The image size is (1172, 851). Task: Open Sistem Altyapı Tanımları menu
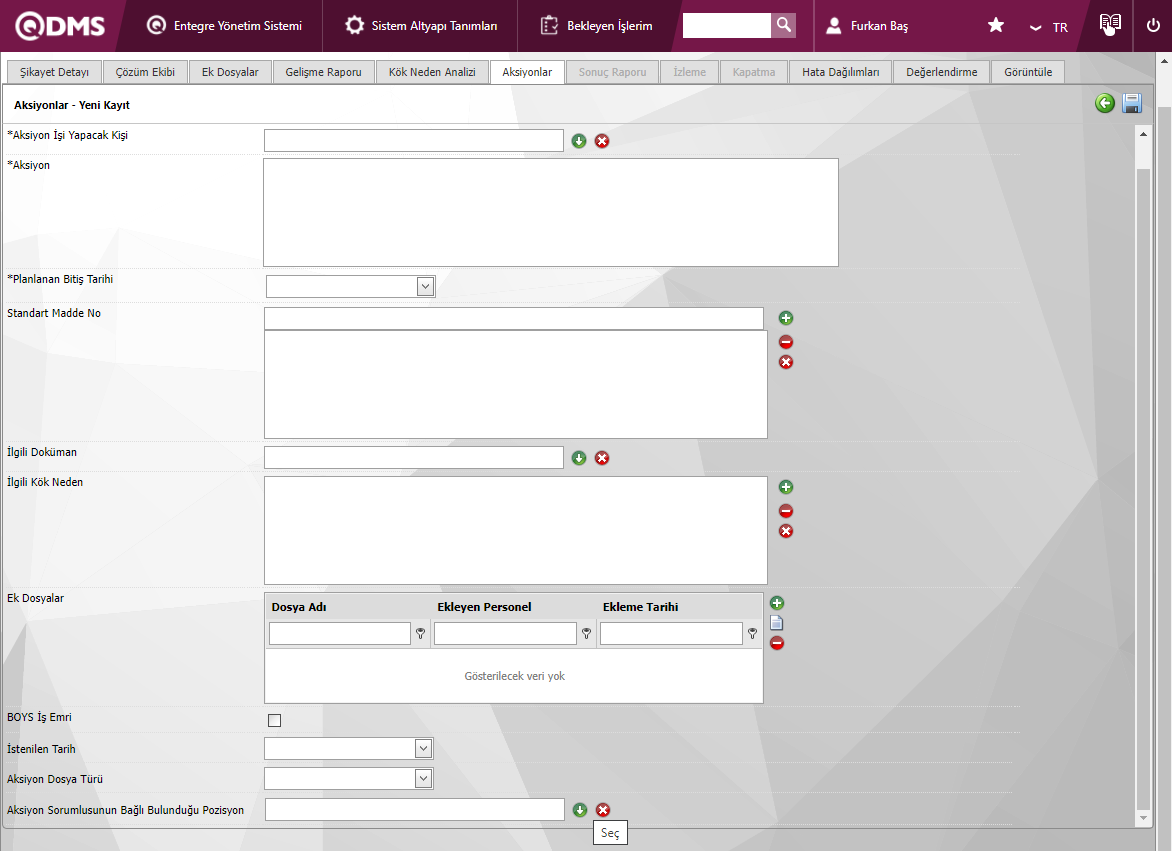tap(421, 25)
